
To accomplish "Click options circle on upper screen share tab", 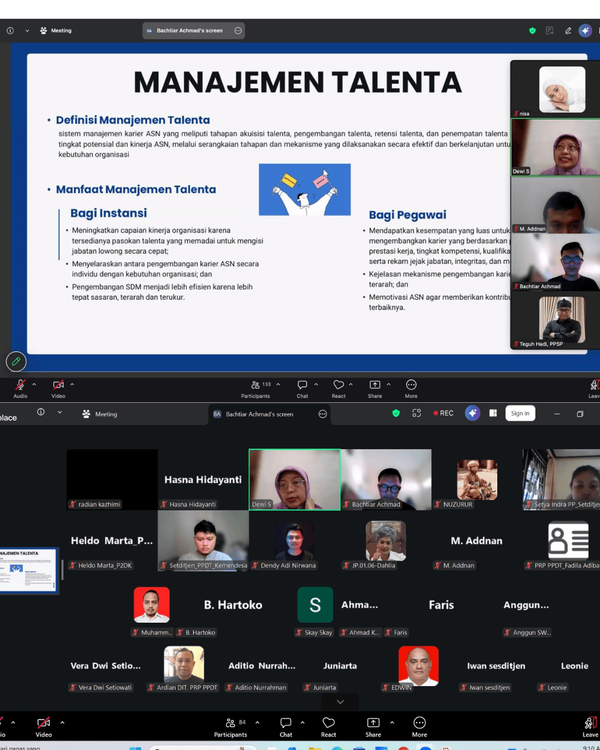I will [238, 31].
